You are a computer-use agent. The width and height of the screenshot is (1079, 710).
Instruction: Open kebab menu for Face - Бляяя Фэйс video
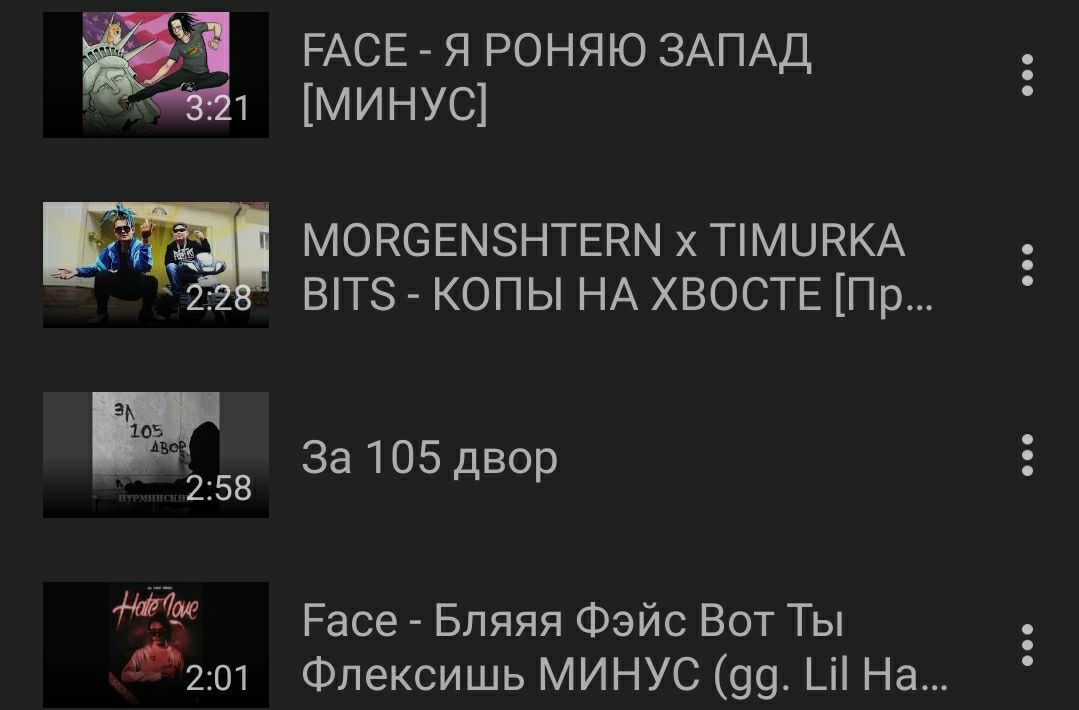(1027, 645)
